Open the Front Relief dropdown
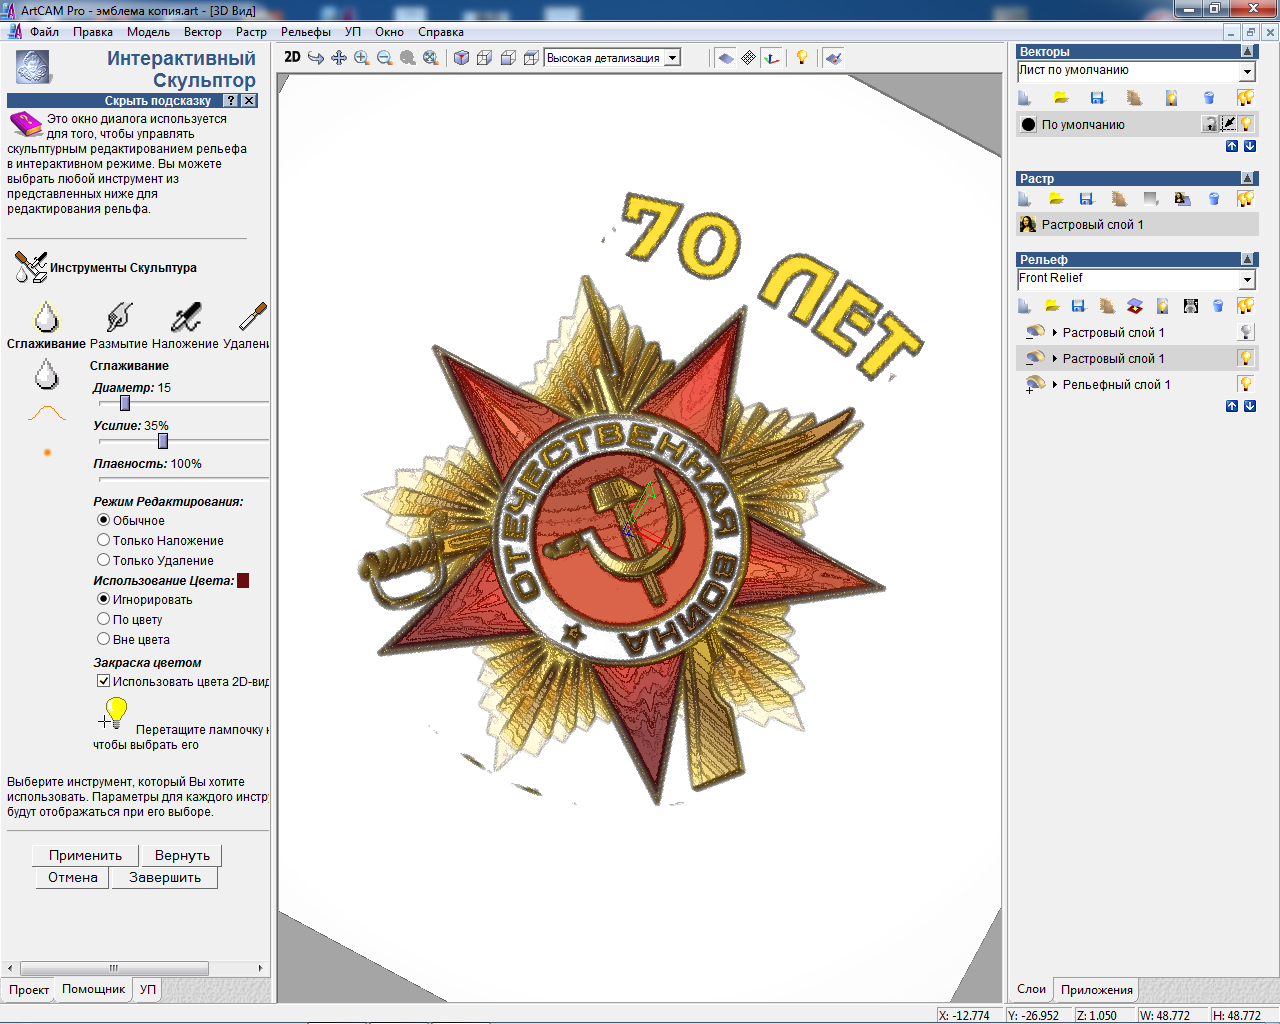 coord(1247,280)
